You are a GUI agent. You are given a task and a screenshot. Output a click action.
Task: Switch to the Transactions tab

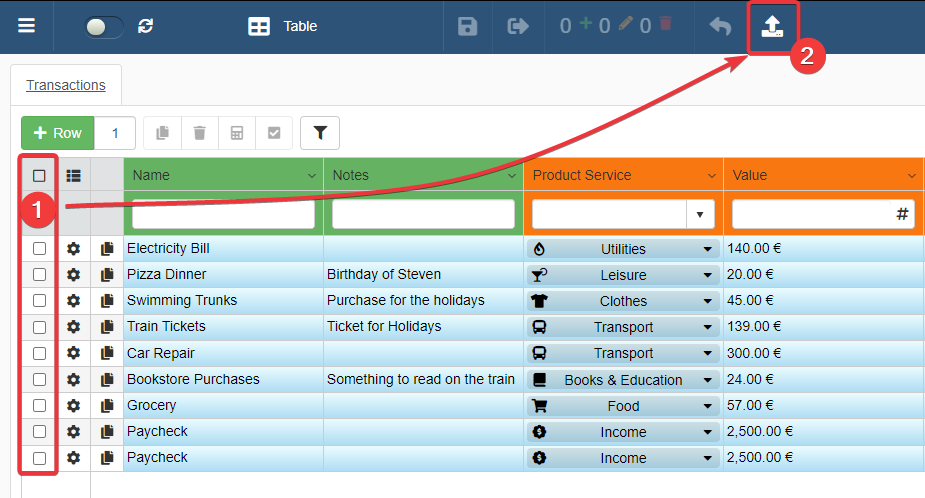click(66, 85)
